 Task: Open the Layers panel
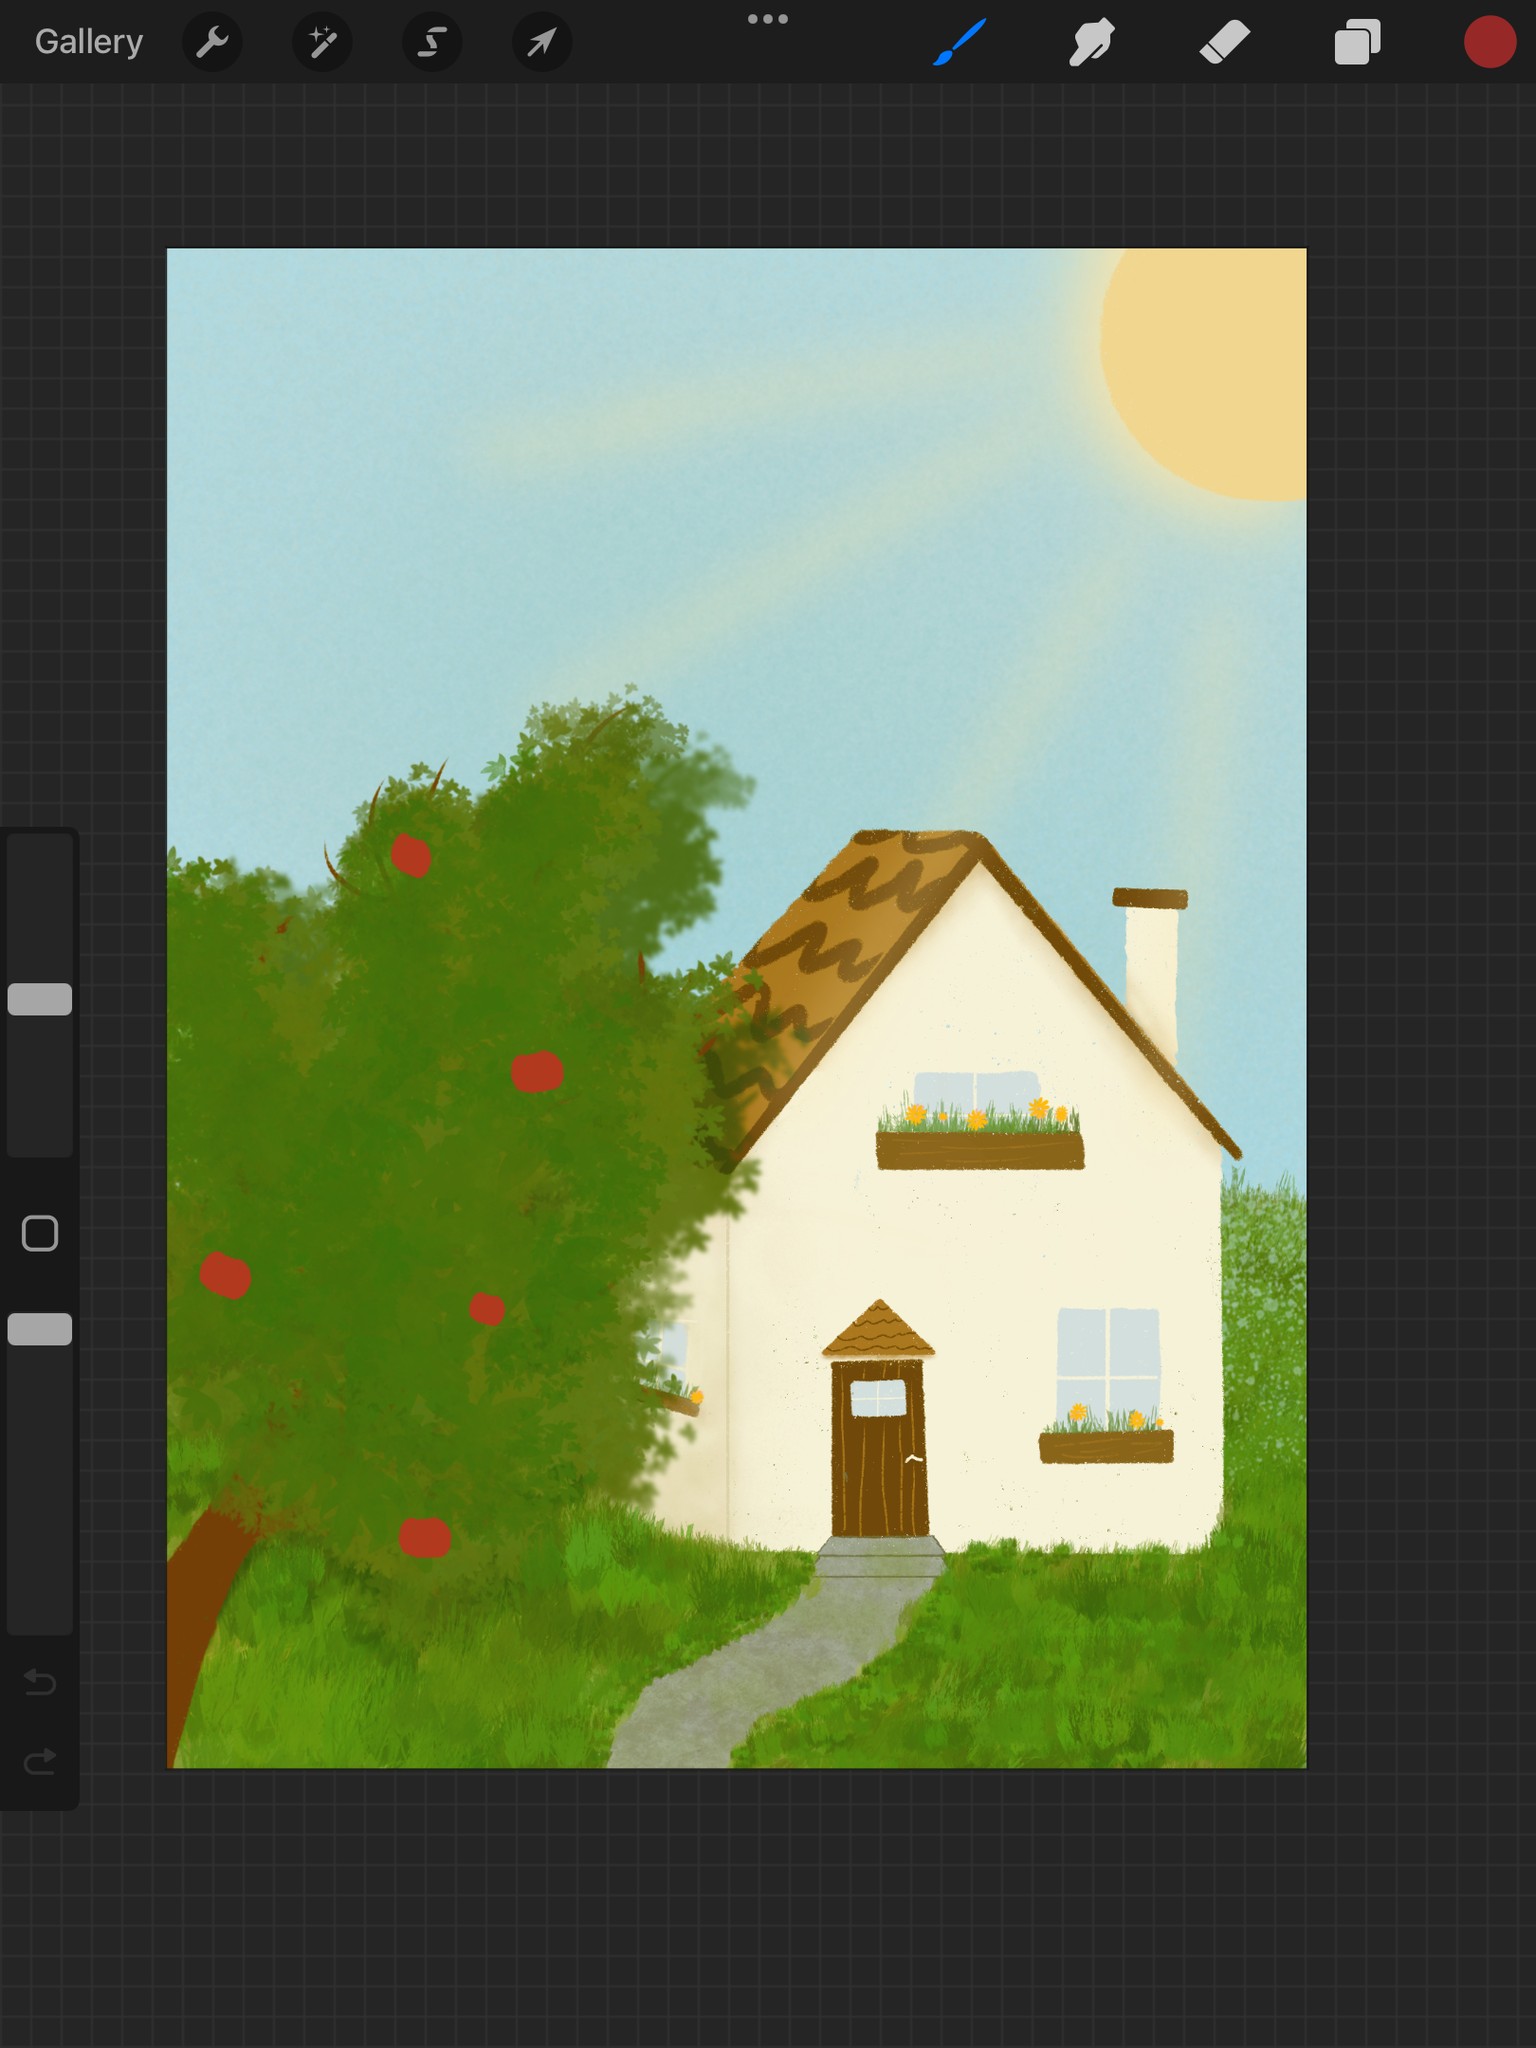pos(1357,42)
